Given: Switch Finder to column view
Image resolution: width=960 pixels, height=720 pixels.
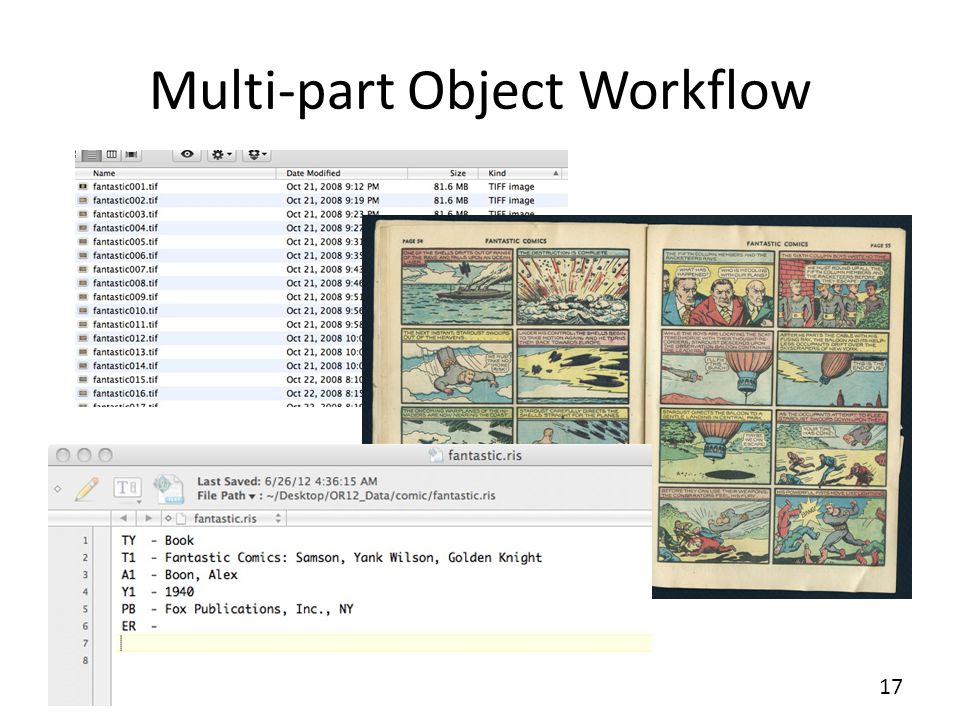Looking at the screenshot, I should pos(111,155).
